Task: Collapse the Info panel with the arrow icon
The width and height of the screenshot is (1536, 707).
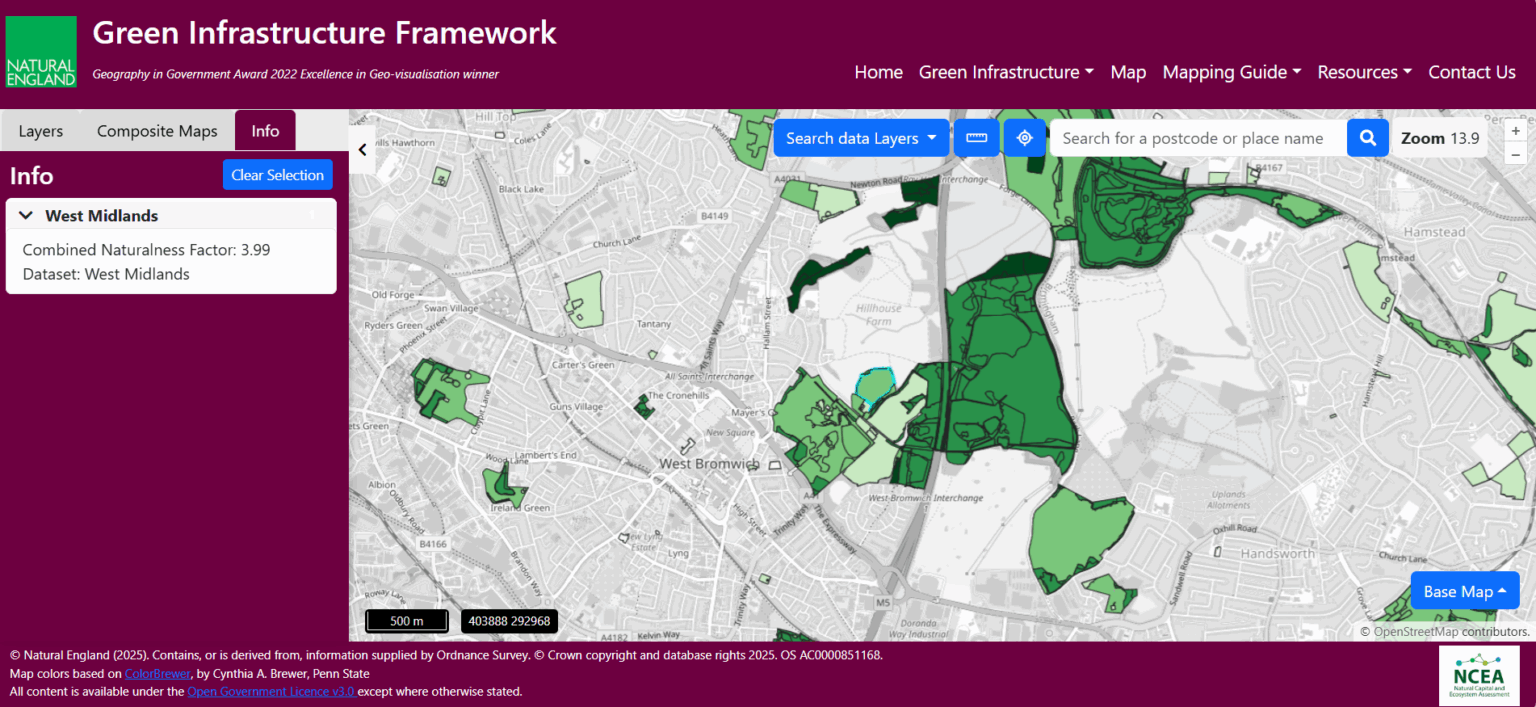Action: pos(362,148)
